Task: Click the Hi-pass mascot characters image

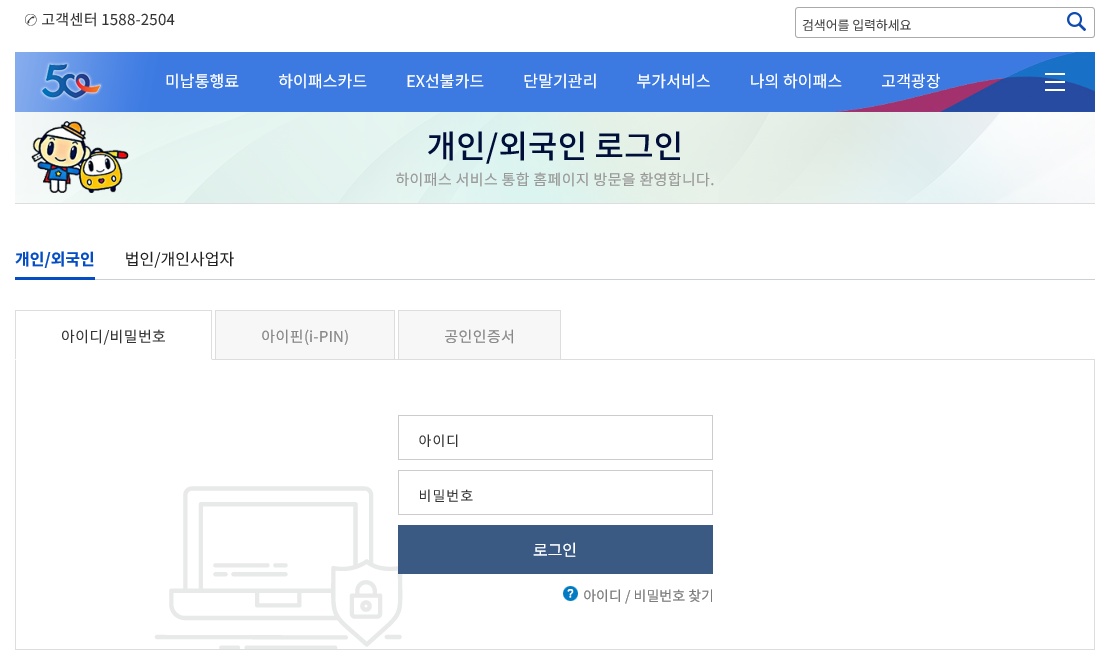Action: pos(79,158)
